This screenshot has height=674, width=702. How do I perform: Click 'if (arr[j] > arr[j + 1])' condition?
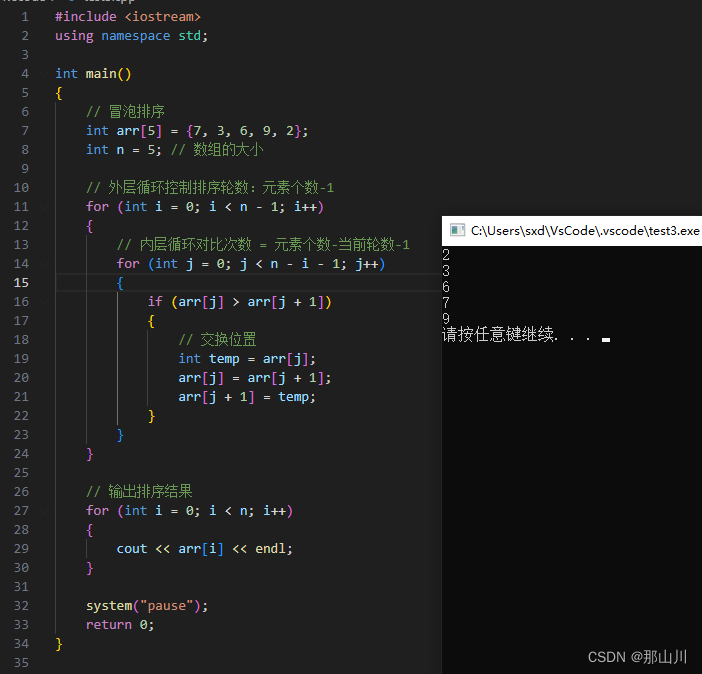240,302
